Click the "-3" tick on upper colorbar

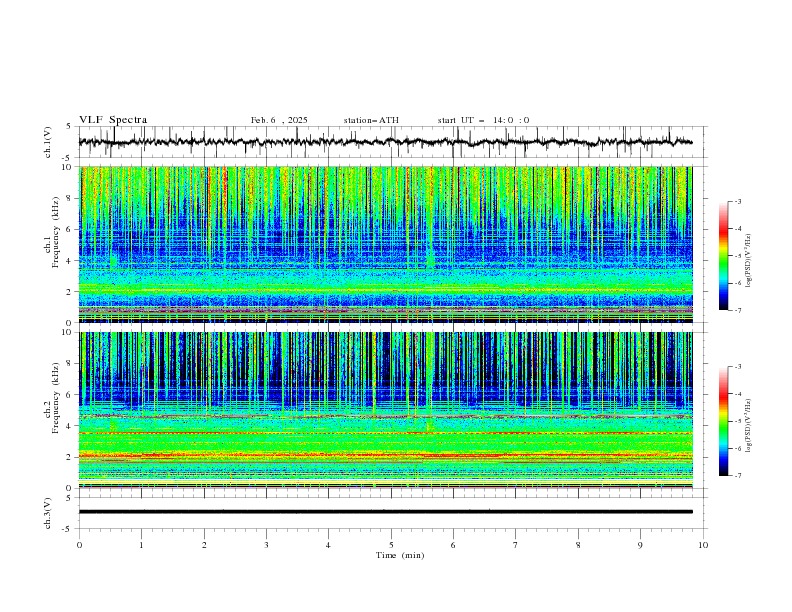coord(737,201)
